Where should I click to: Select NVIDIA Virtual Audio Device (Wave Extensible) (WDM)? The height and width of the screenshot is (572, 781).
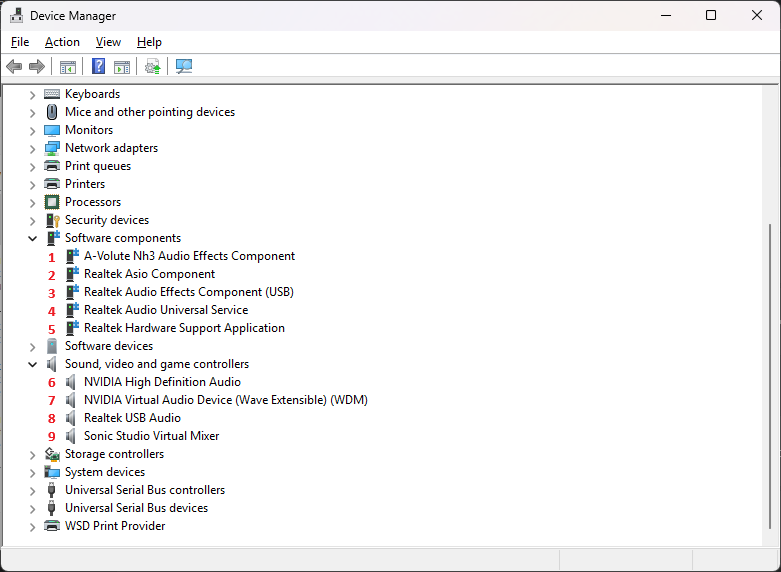(226, 400)
